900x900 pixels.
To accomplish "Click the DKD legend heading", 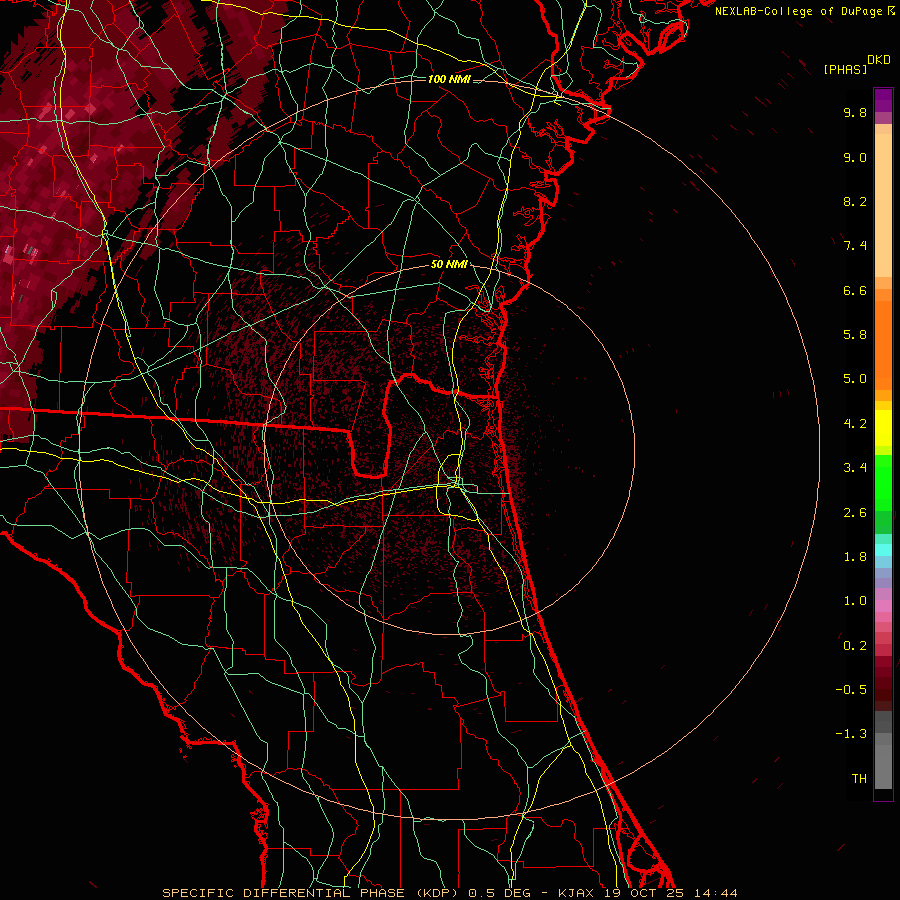I will [879, 60].
